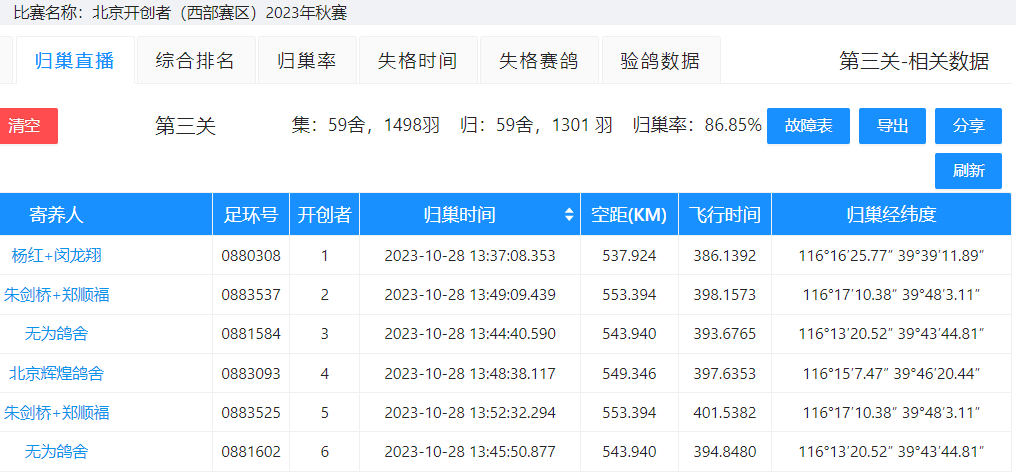This screenshot has width=1016, height=472.
Task: Select the 归巢直播 tab
Action: [74, 61]
